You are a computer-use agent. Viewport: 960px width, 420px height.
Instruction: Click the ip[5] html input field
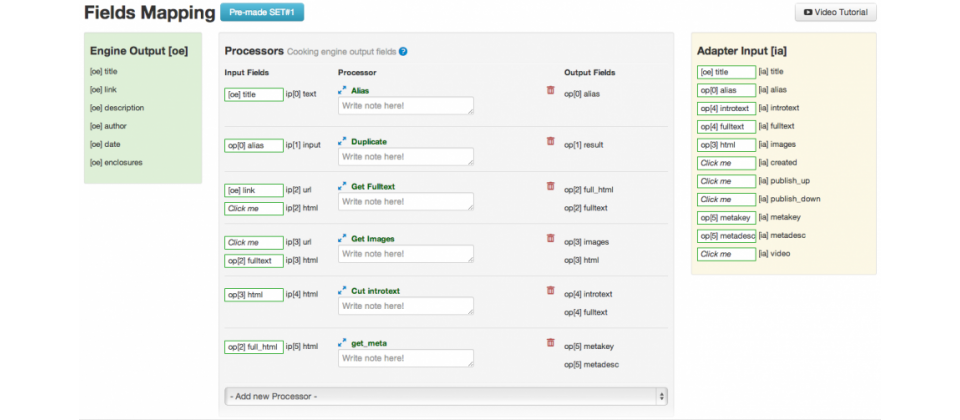(254, 347)
